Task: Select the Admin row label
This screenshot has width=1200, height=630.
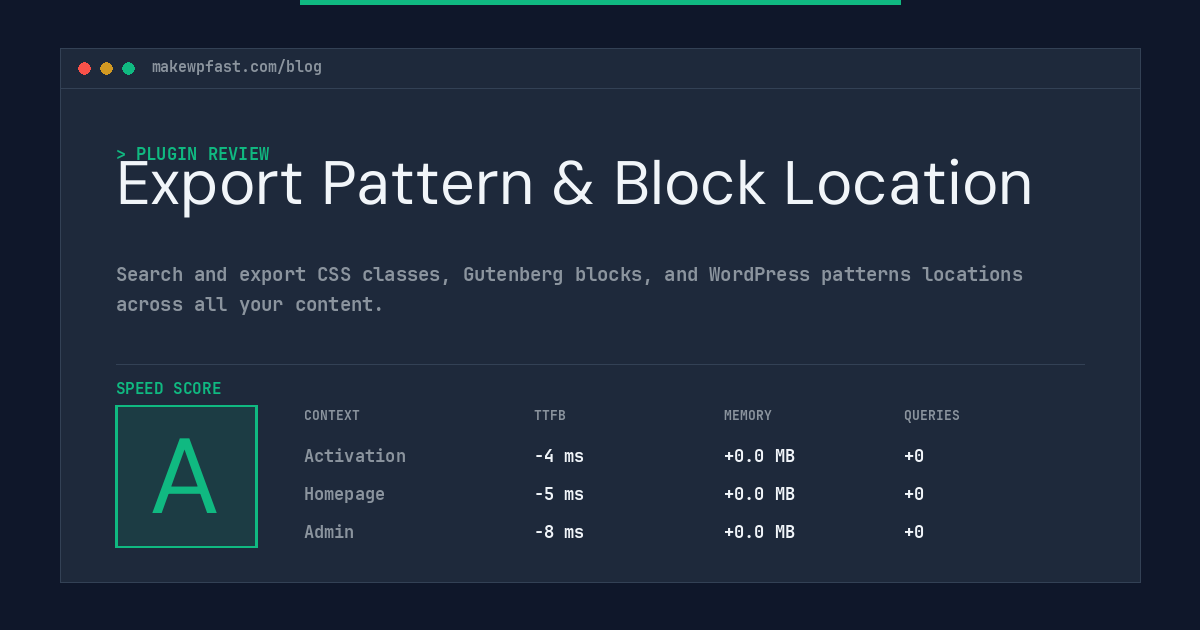Action: (329, 532)
